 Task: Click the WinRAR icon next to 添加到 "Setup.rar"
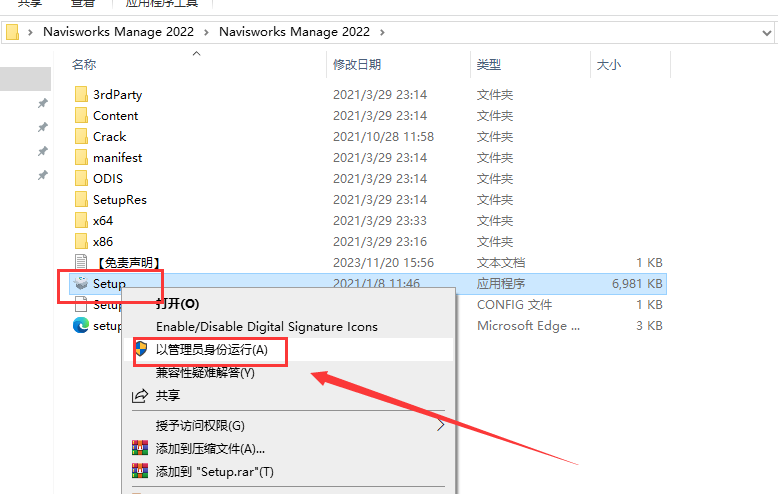140,471
